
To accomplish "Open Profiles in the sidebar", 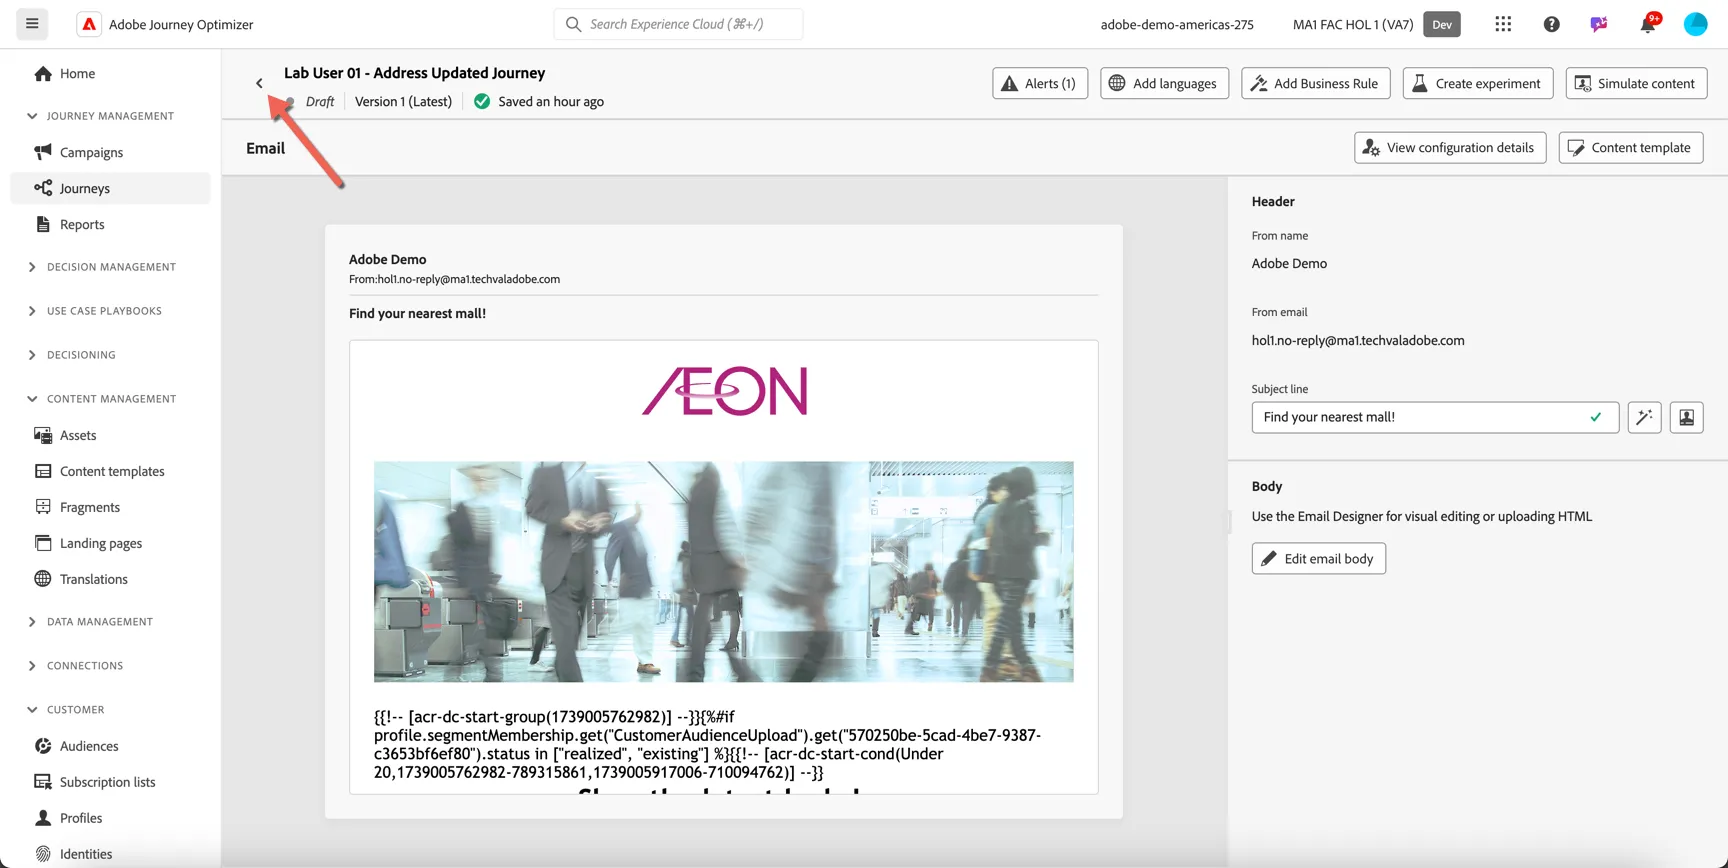I will (x=110, y=818).
